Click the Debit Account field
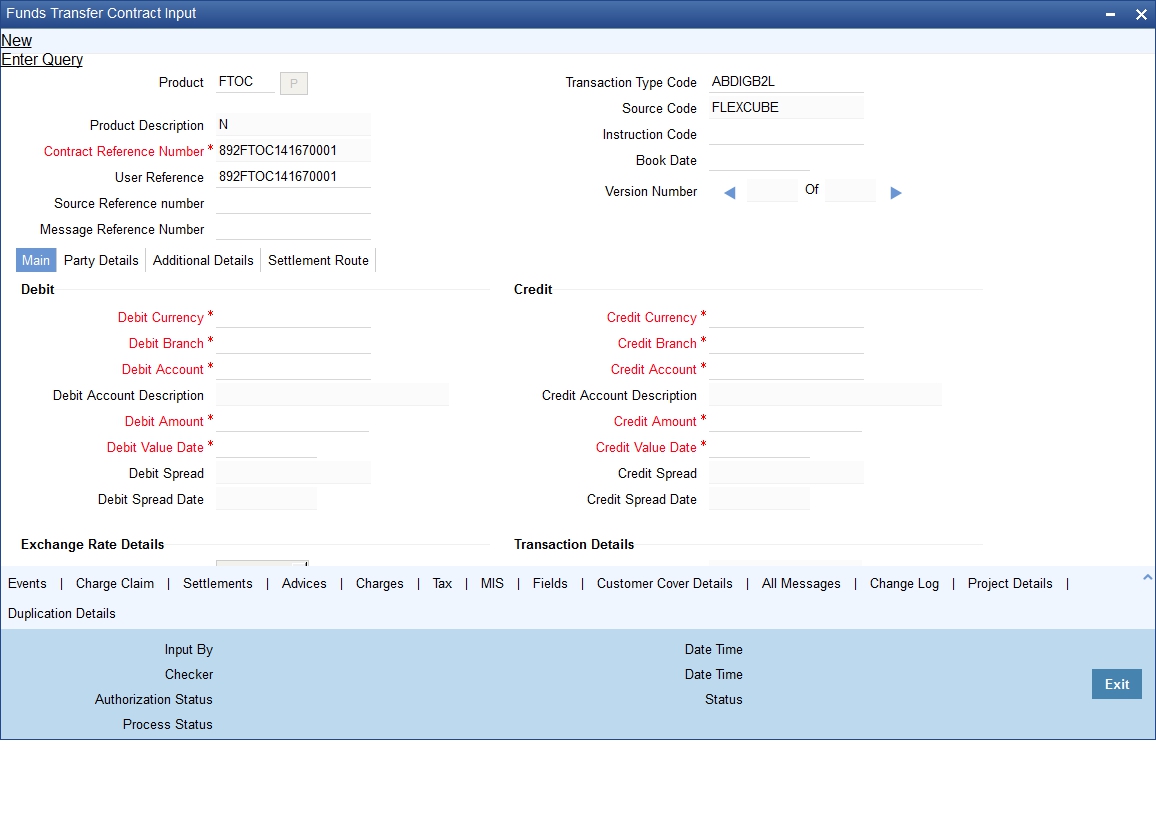1156x813 pixels. tap(293, 369)
